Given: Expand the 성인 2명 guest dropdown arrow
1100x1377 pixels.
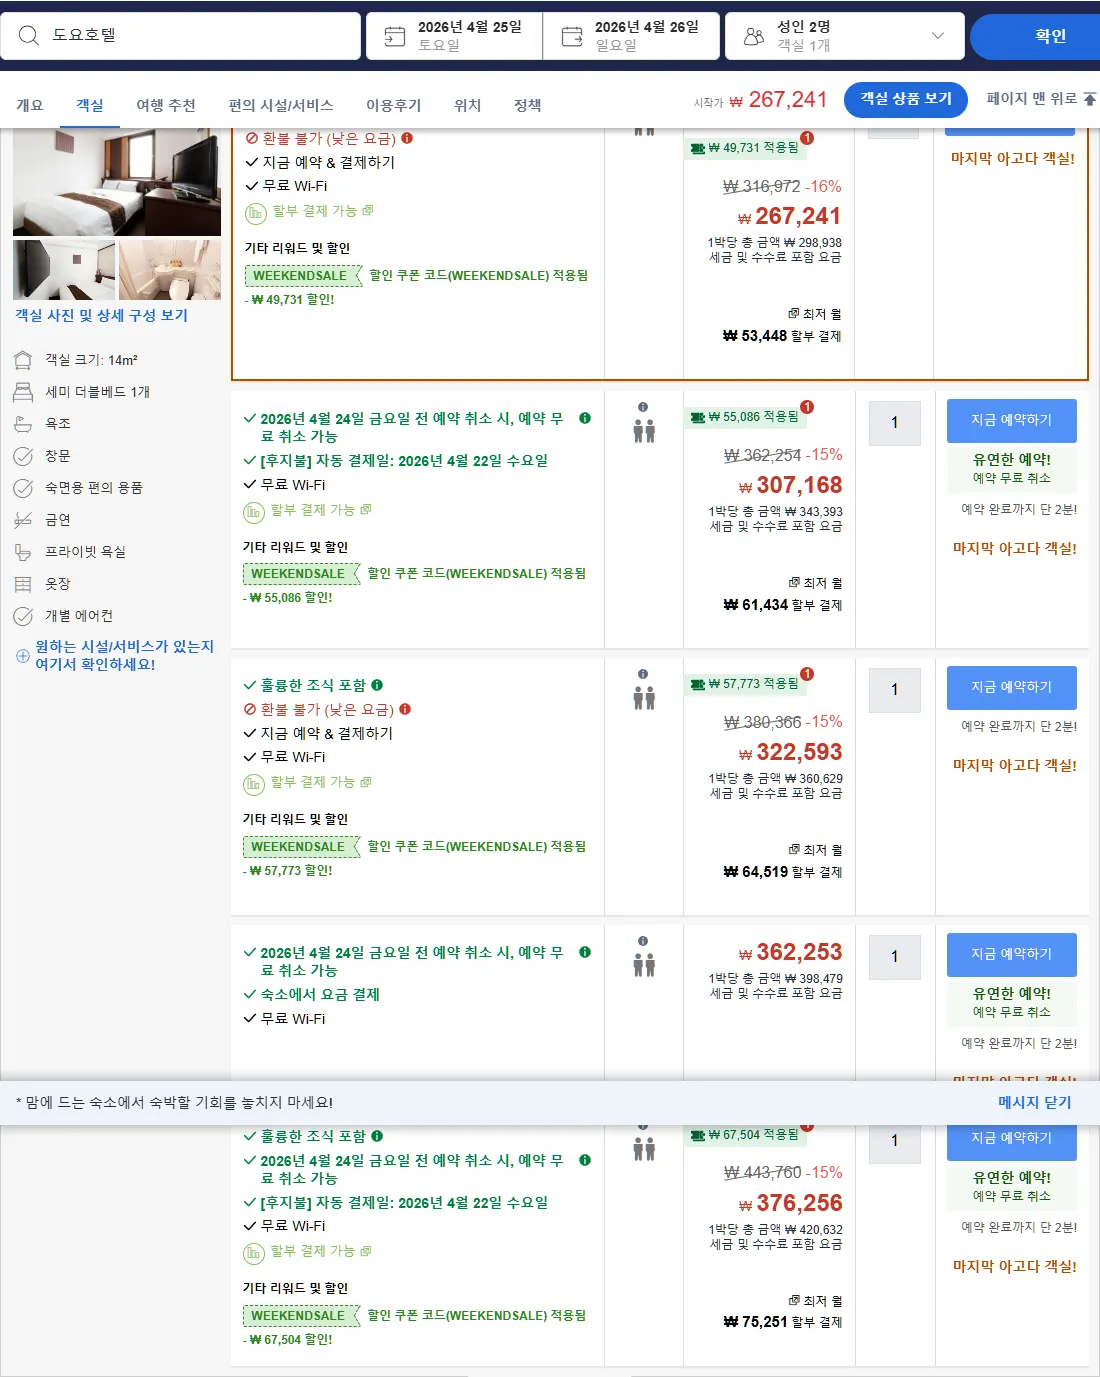Looking at the screenshot, I should point(938,36).
